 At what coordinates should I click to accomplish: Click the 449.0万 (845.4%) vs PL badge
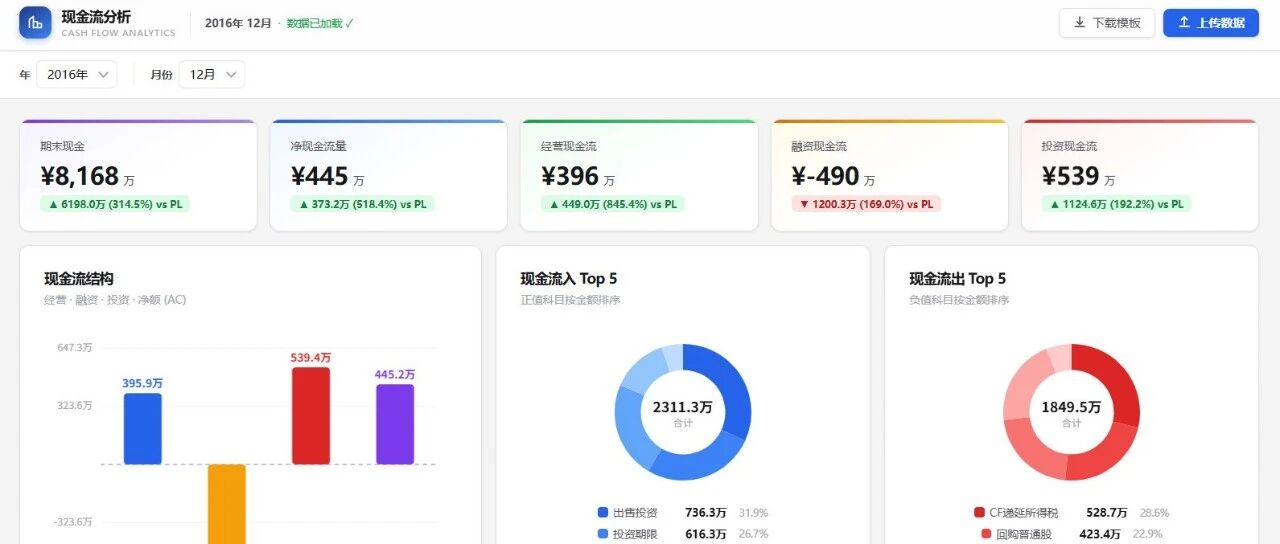click(613, 204)
